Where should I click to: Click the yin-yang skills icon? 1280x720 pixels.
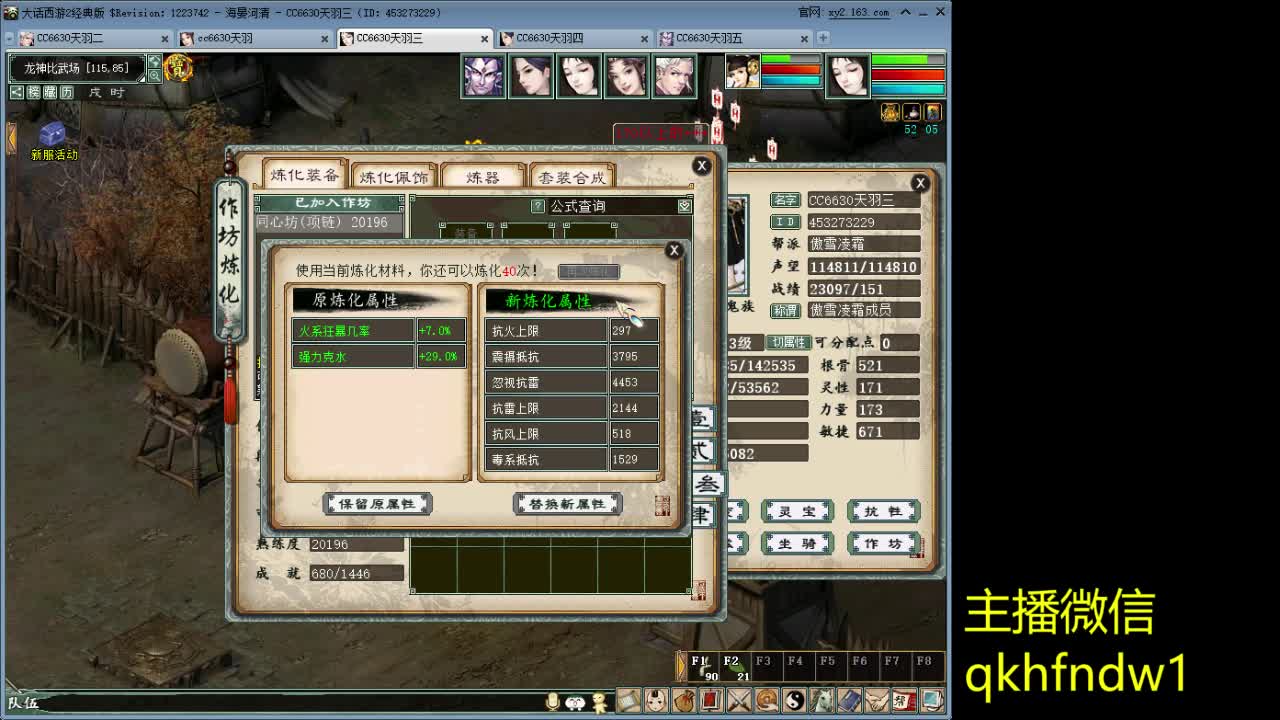click(794, 700)
